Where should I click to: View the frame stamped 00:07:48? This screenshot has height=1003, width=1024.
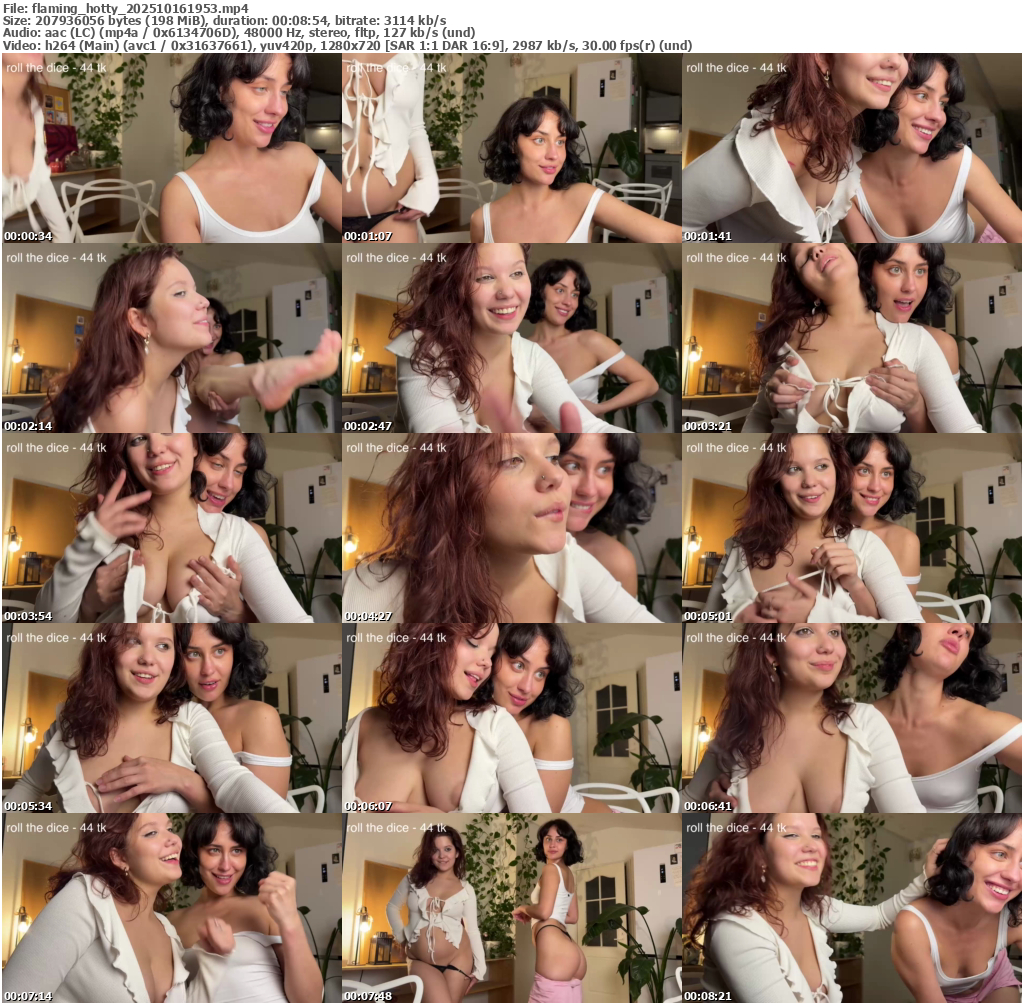click(512, 908)
